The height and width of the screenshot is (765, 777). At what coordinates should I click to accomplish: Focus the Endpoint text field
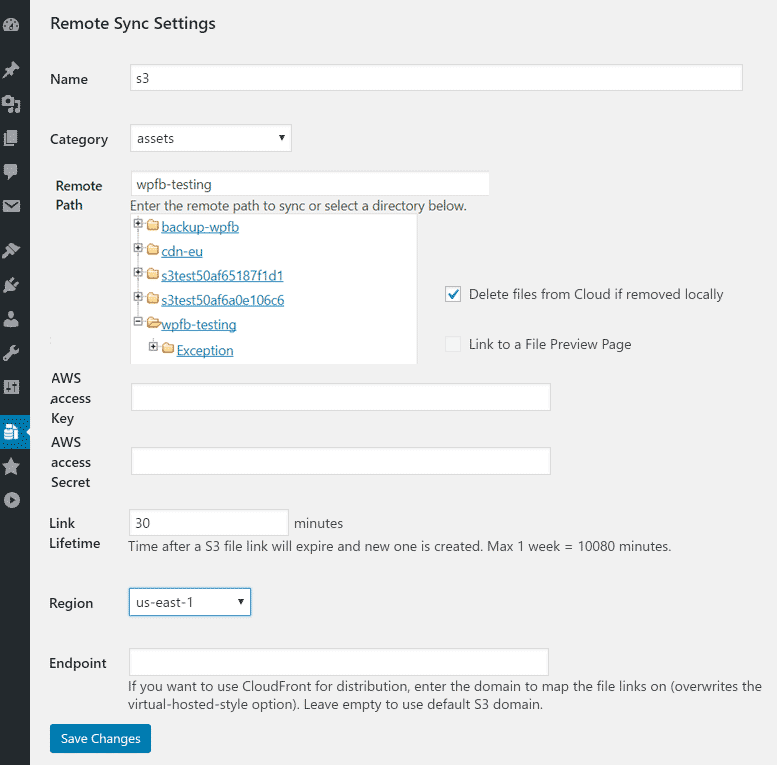(x=338, y=662)
